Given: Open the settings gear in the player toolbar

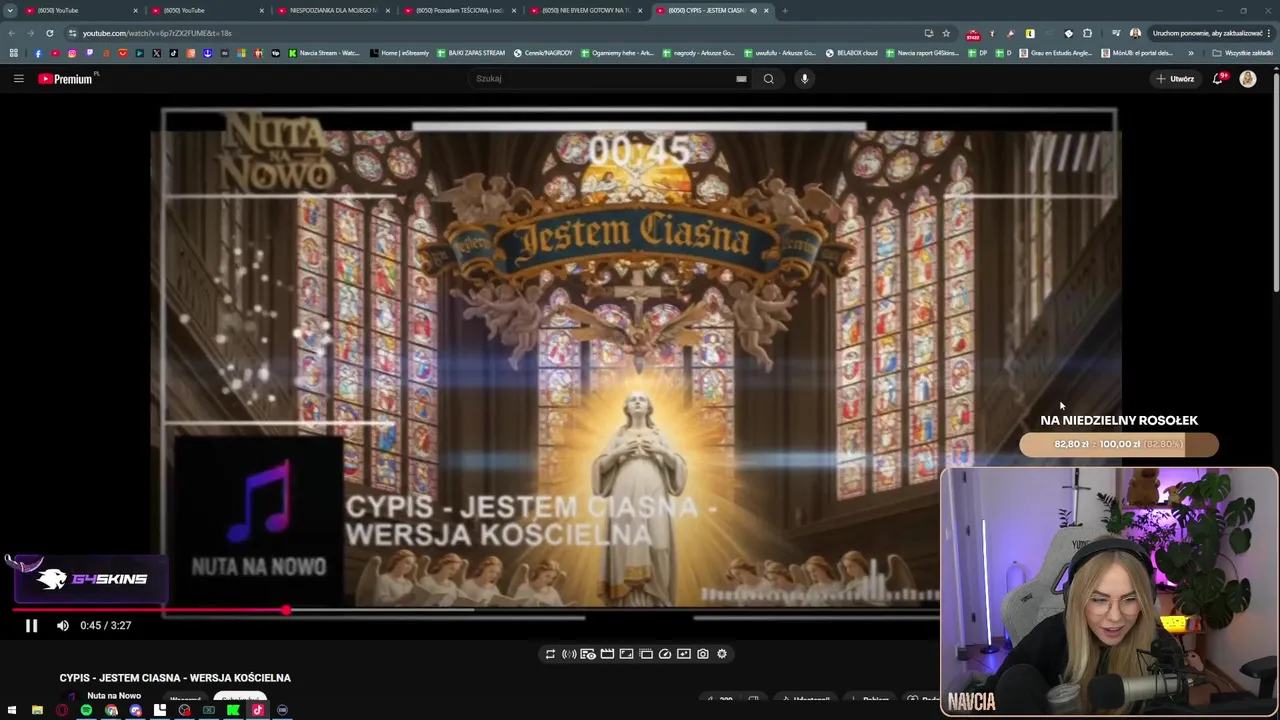Looking at the screenshot, I should [722, 654].
